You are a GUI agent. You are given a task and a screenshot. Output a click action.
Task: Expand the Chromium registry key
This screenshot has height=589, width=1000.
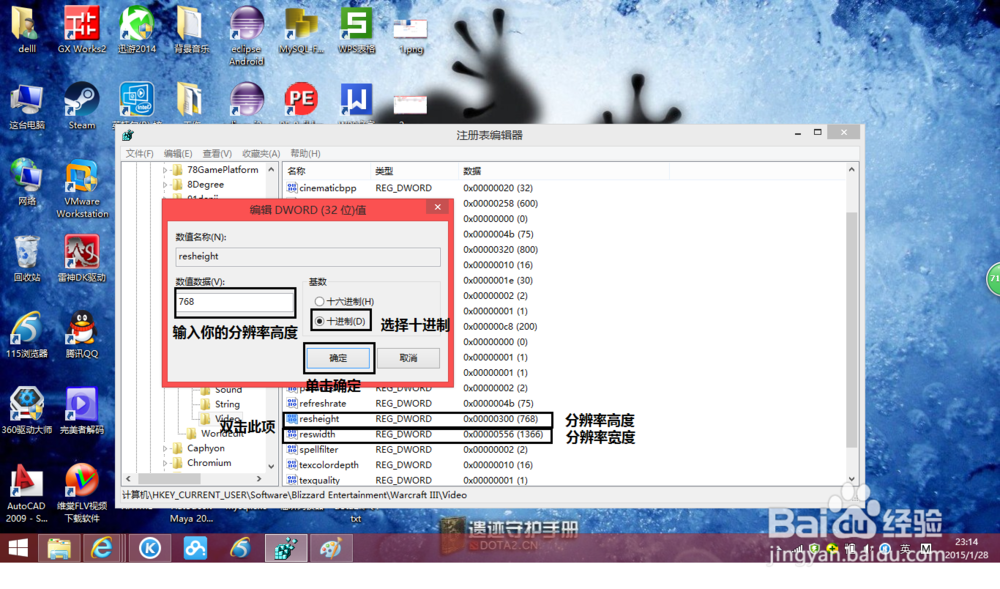(x=165, y=463)
